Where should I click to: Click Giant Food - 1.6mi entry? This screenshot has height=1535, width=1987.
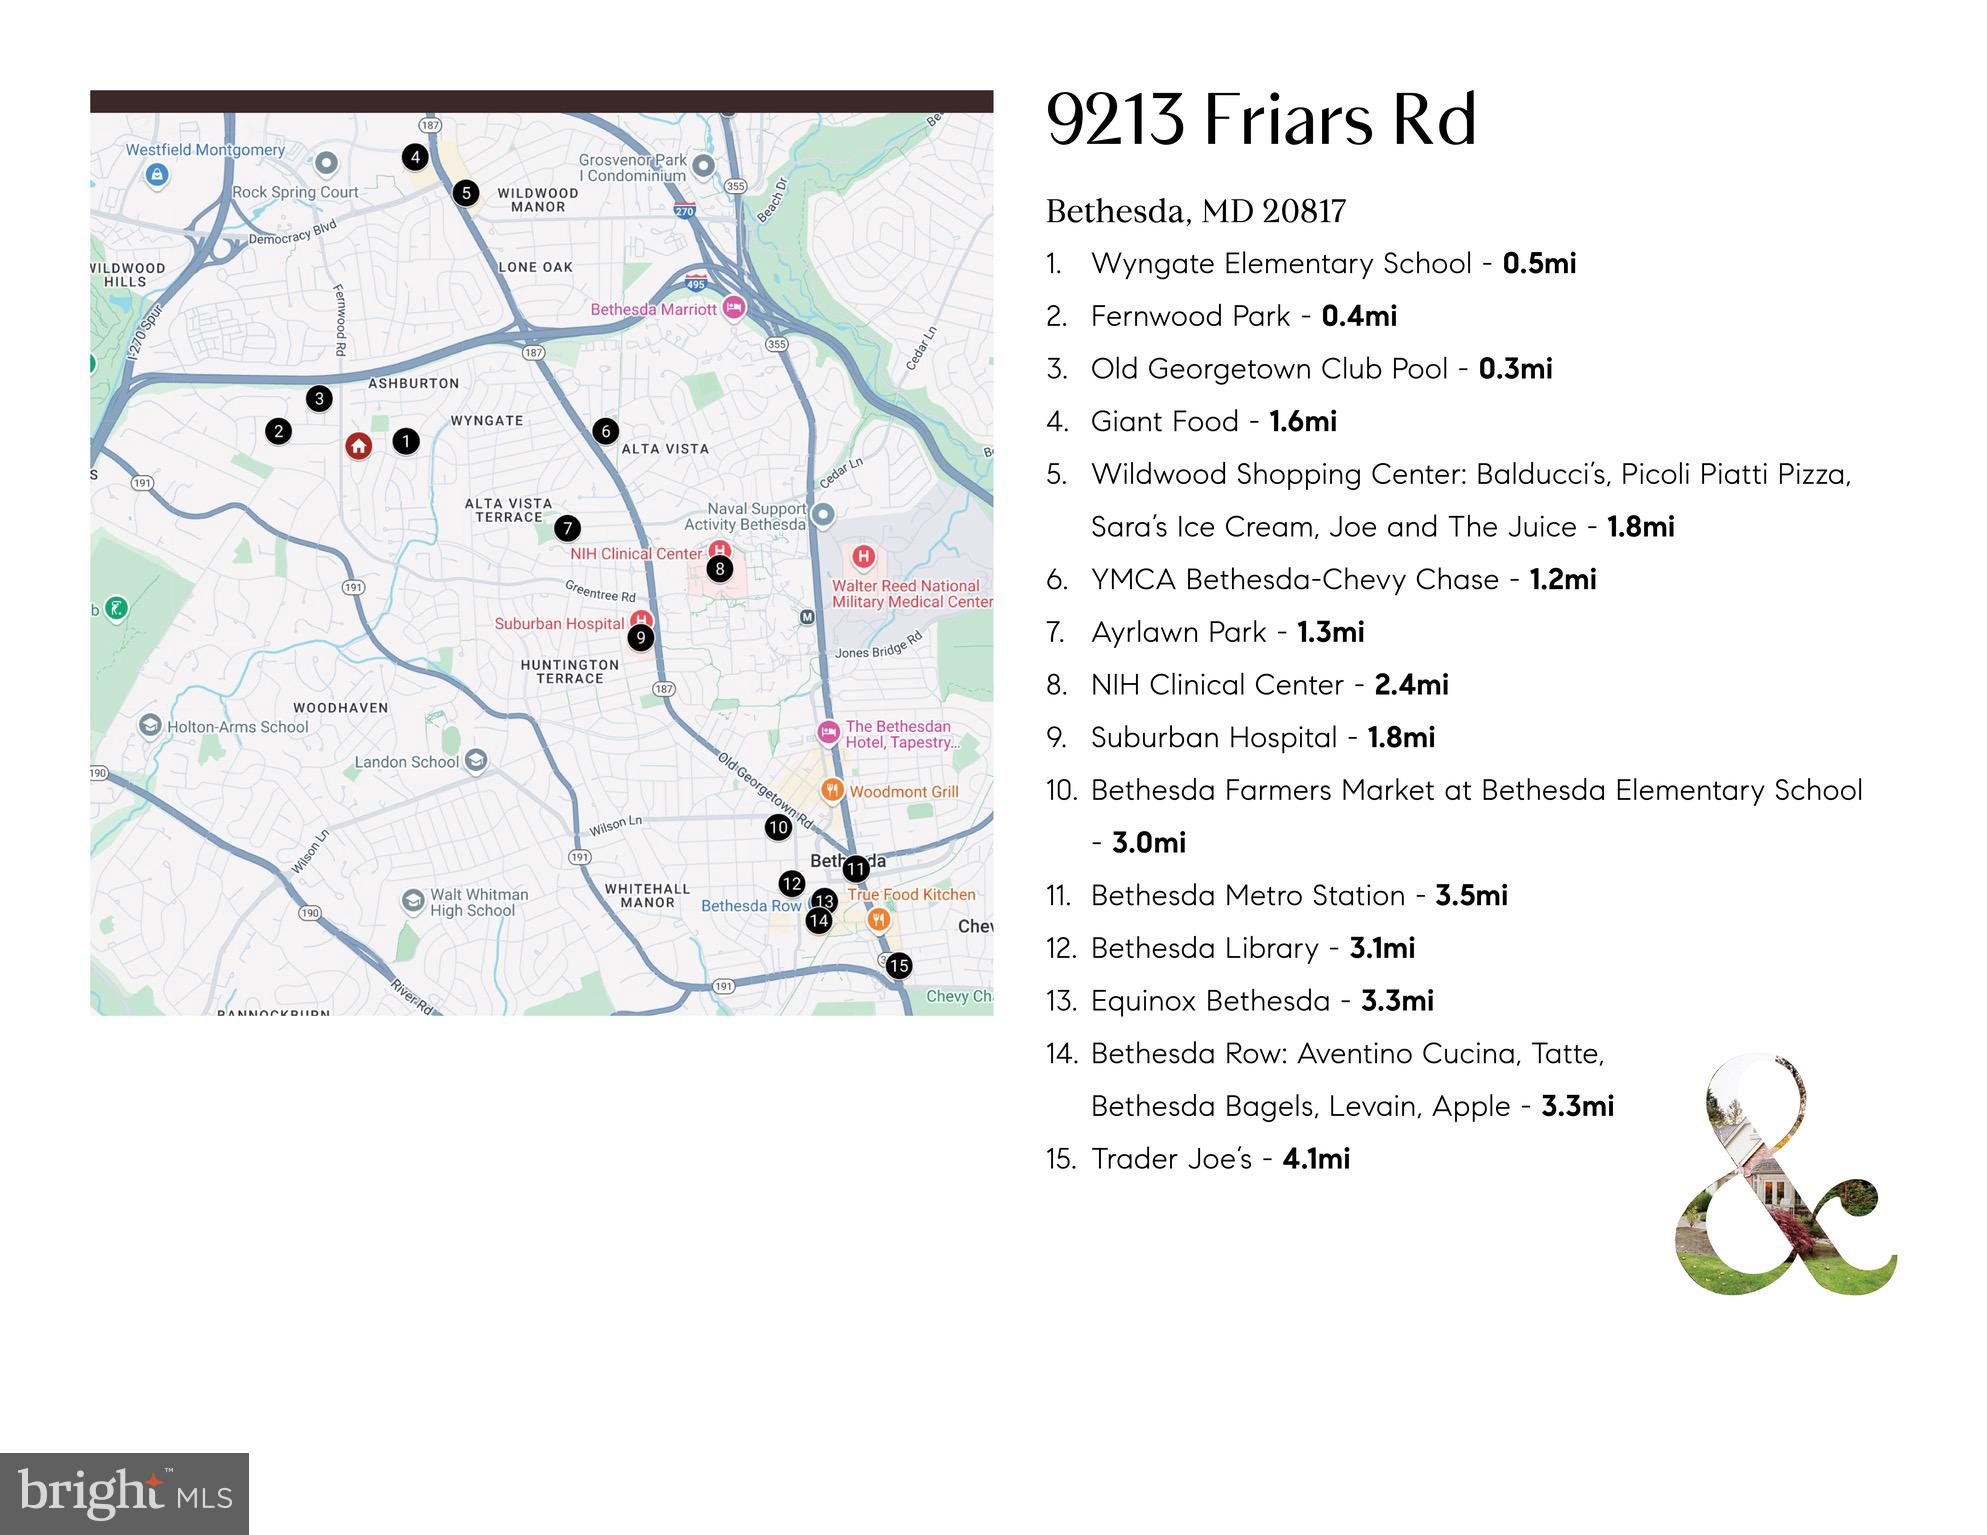pyautogui.click(x=1191, y=421)
